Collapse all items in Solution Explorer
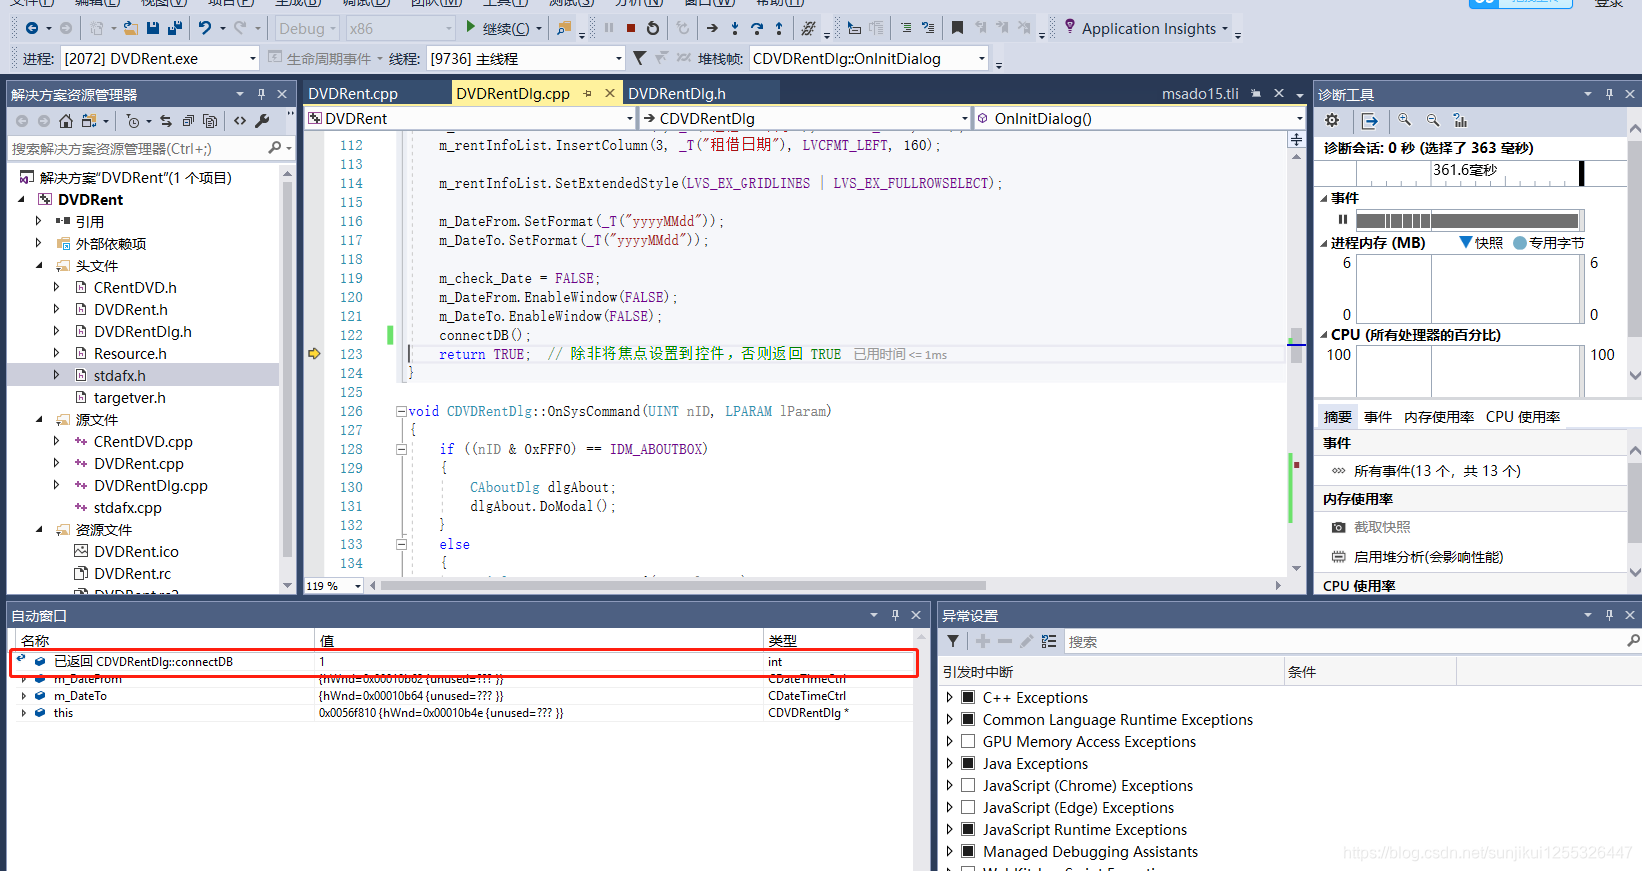Viewport: 1642px width, 871px height. (x=188, y=121)
